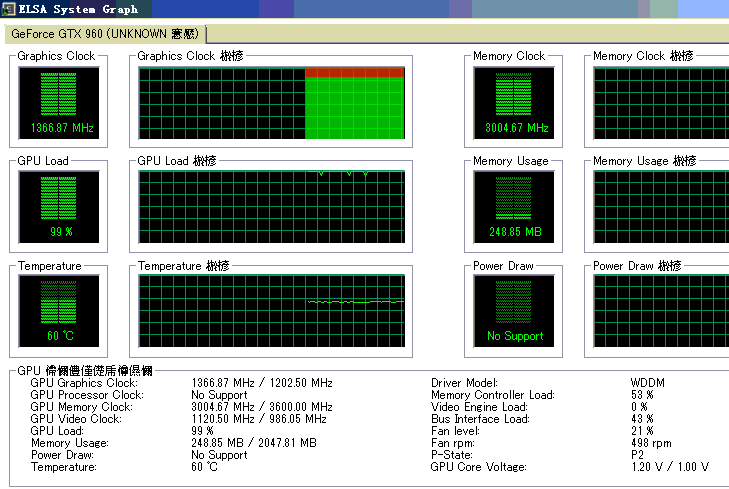
Task: Click the 'No Support' Power Draw gauge readout
Action: coord(515,336)
